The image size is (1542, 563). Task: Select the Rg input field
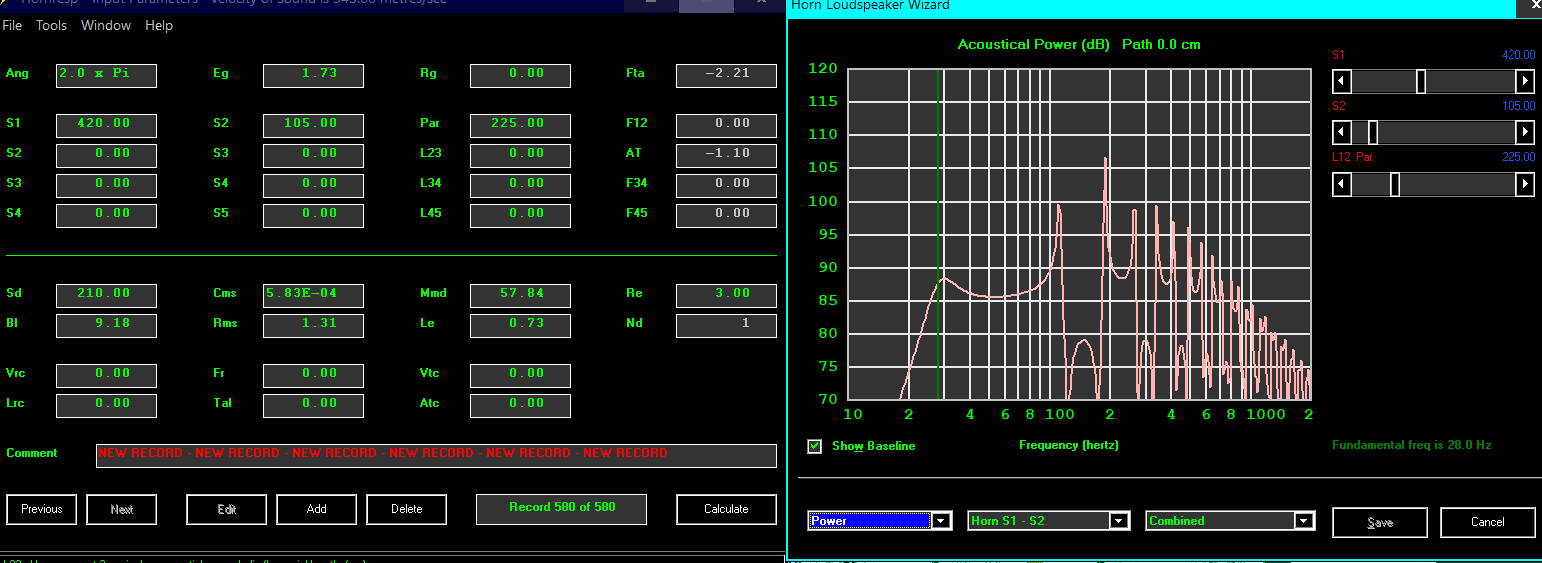(x=520, y=75)
